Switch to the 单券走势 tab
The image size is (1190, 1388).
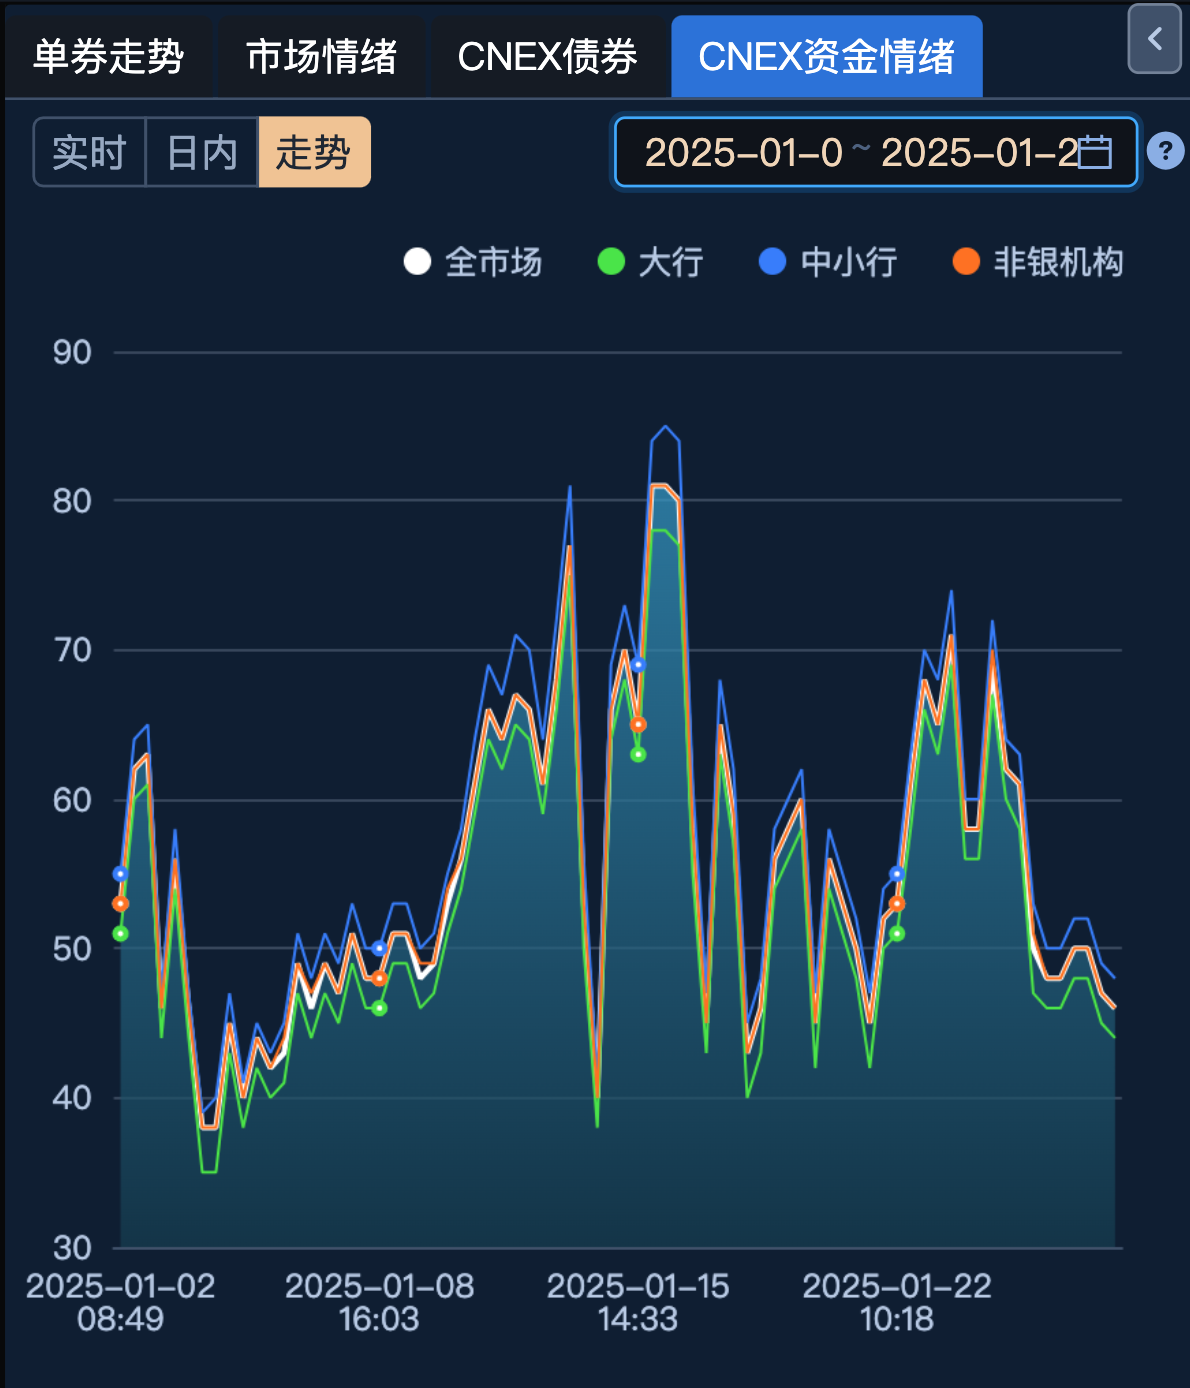tap(110, 56)
